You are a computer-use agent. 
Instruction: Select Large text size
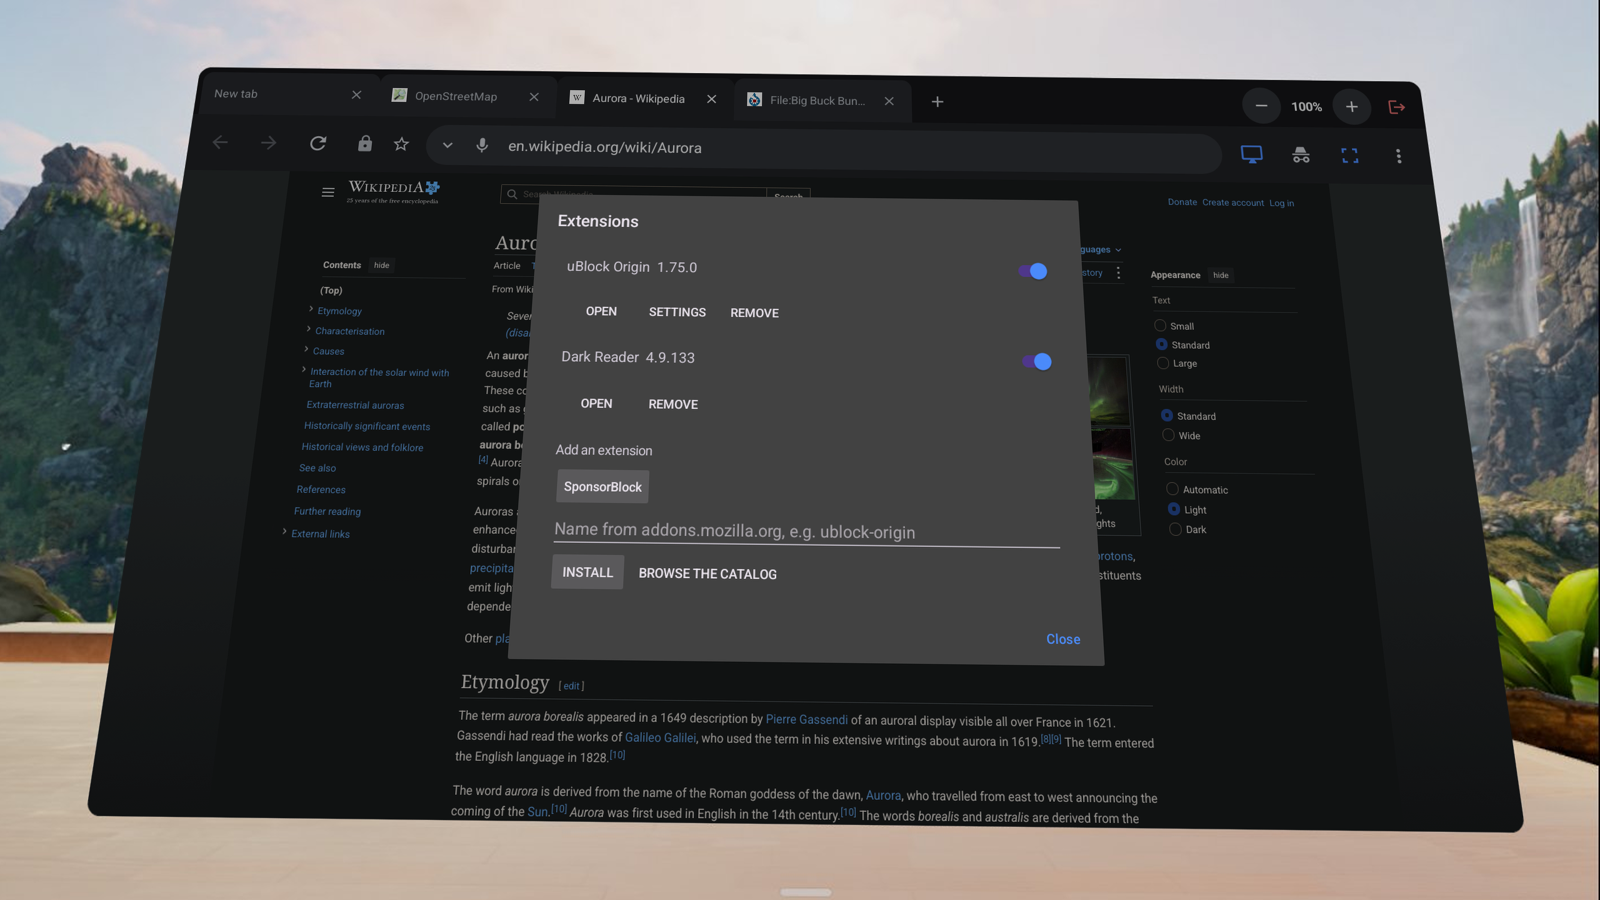pos(1162,363)
